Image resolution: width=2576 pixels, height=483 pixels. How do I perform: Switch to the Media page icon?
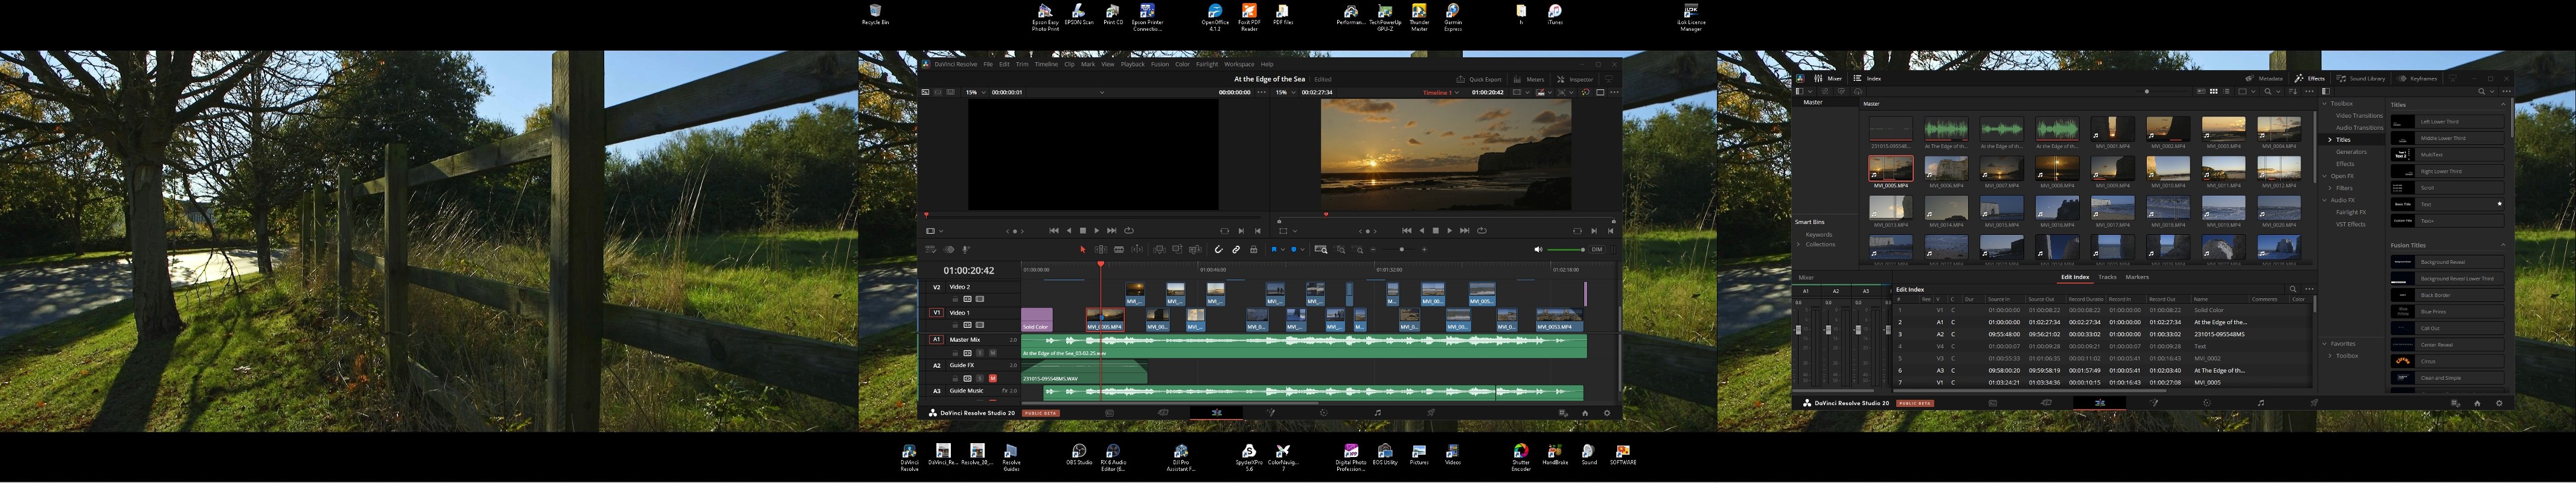pos(1109,413)
